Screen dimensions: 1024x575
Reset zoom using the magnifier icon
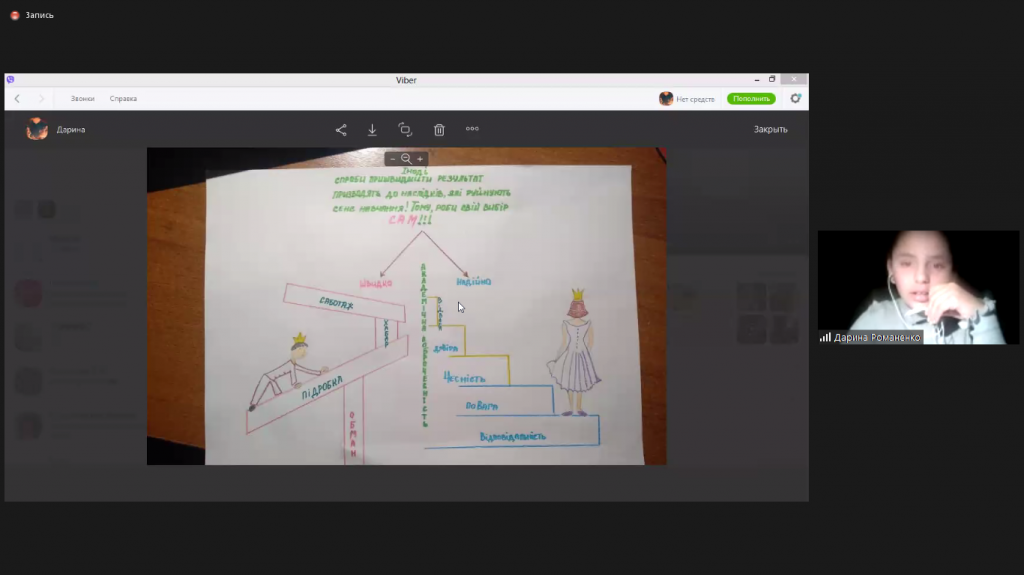406,159
